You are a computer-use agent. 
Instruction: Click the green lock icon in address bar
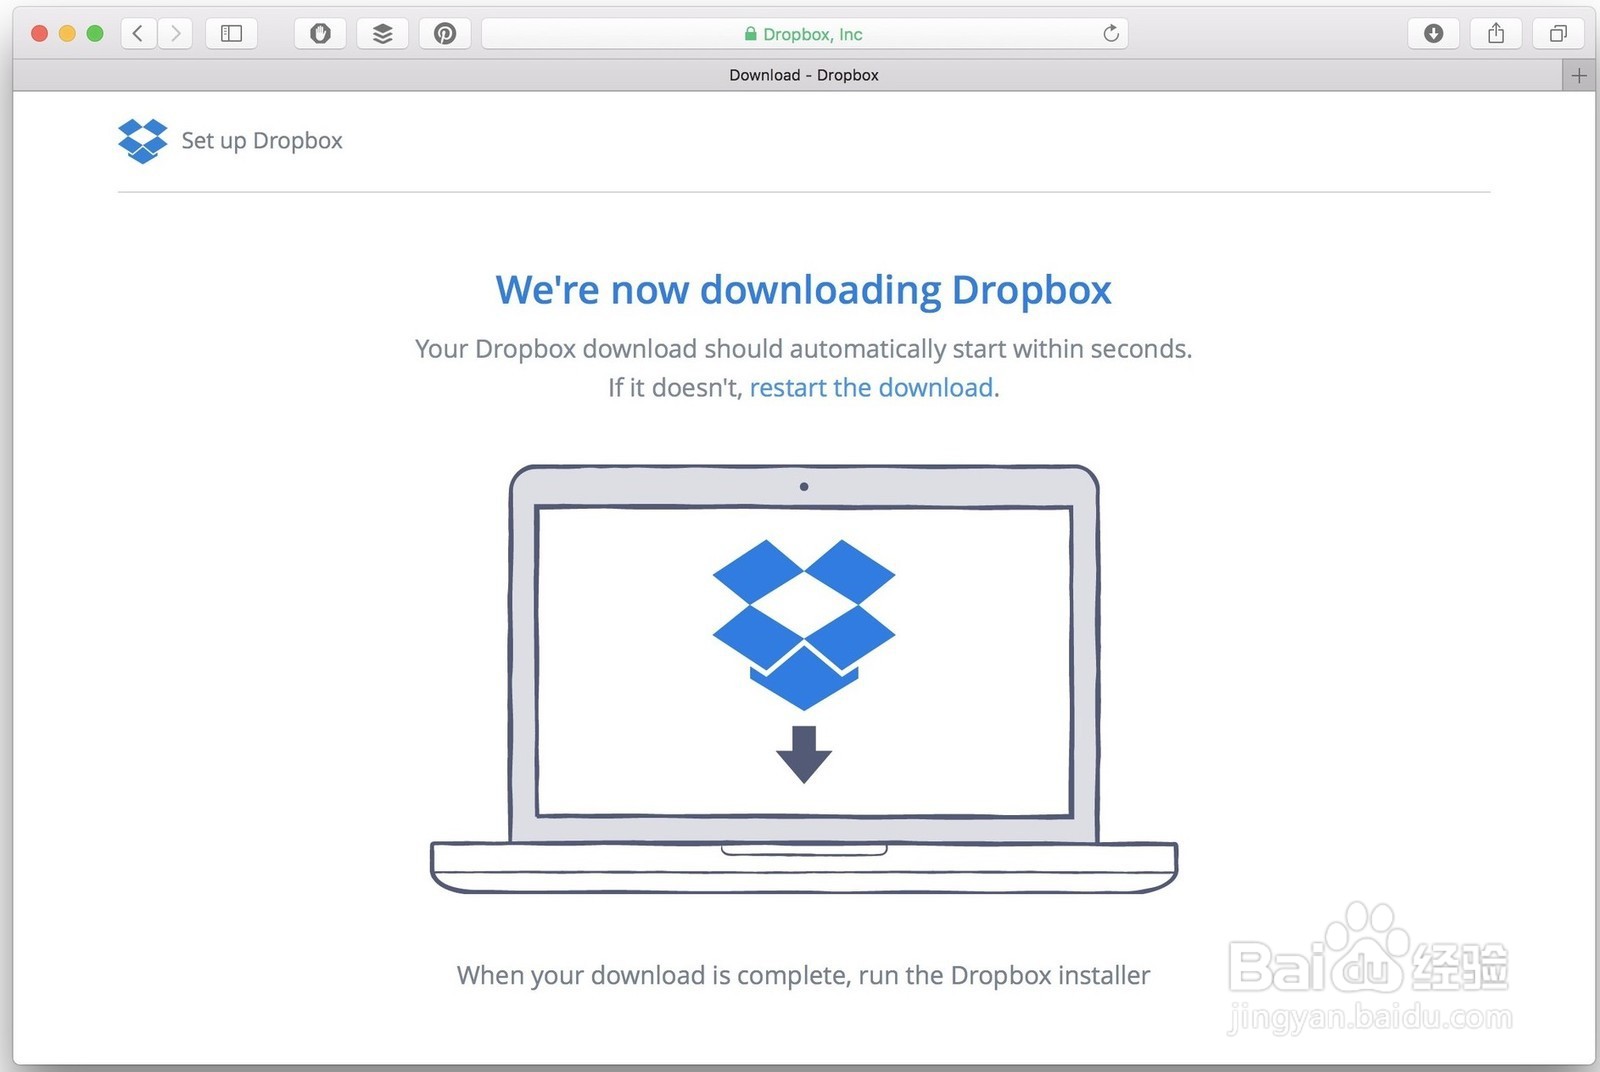[x=751, y=34]
